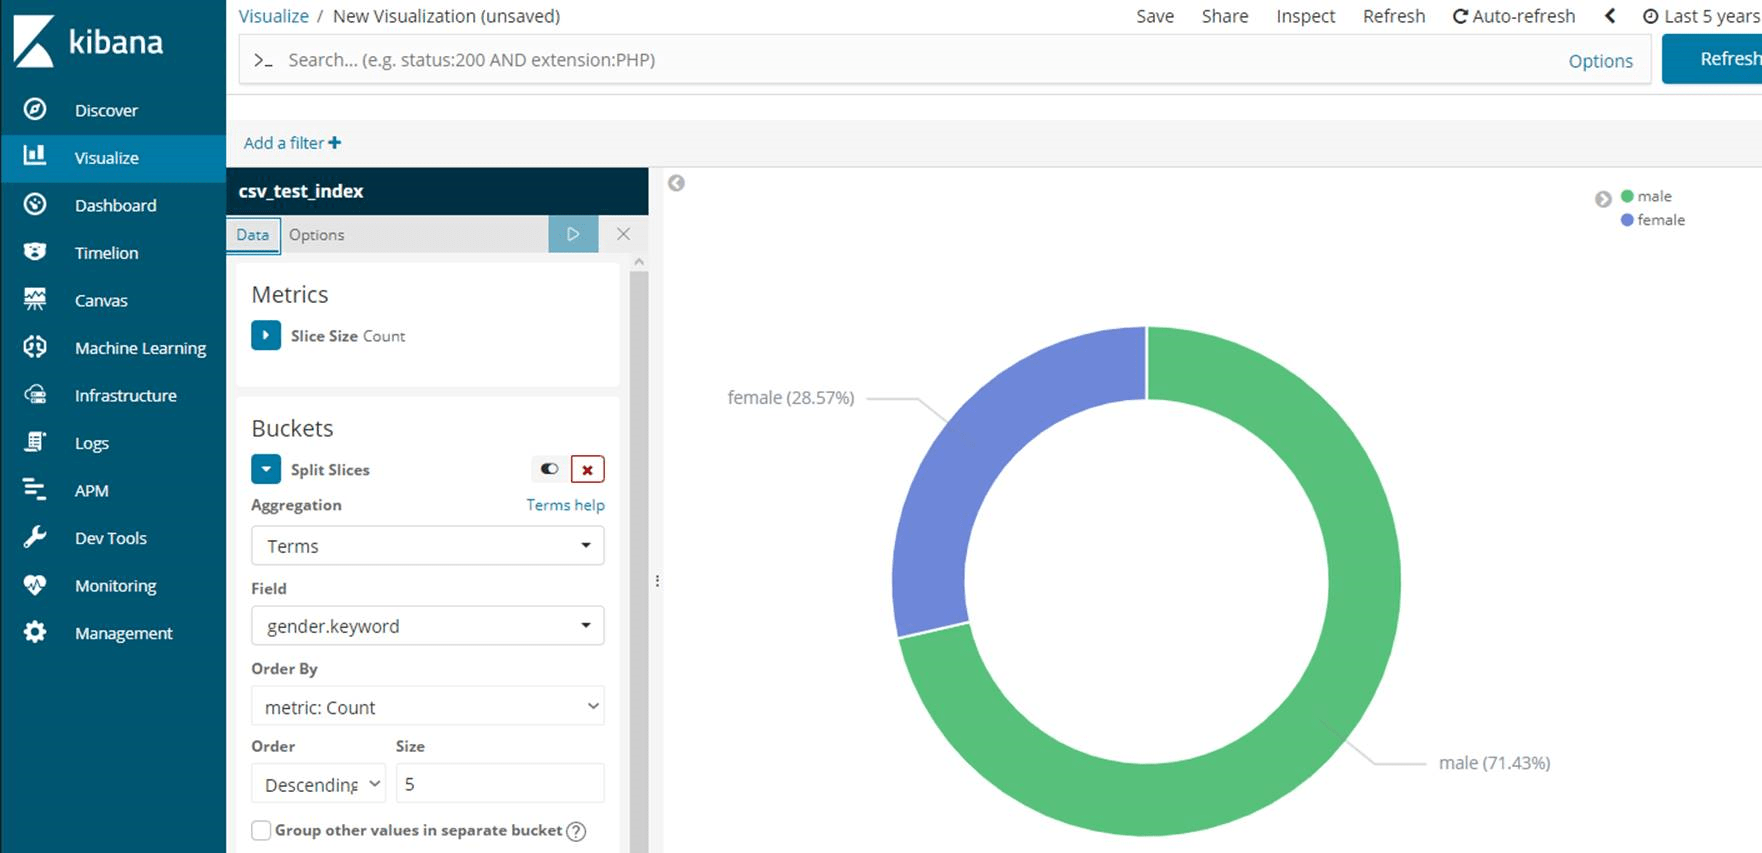Screen dimensions: 1762x853
Task: Click the Kibana logo icon
Action: pyautogui.click(x=34, y=41)
